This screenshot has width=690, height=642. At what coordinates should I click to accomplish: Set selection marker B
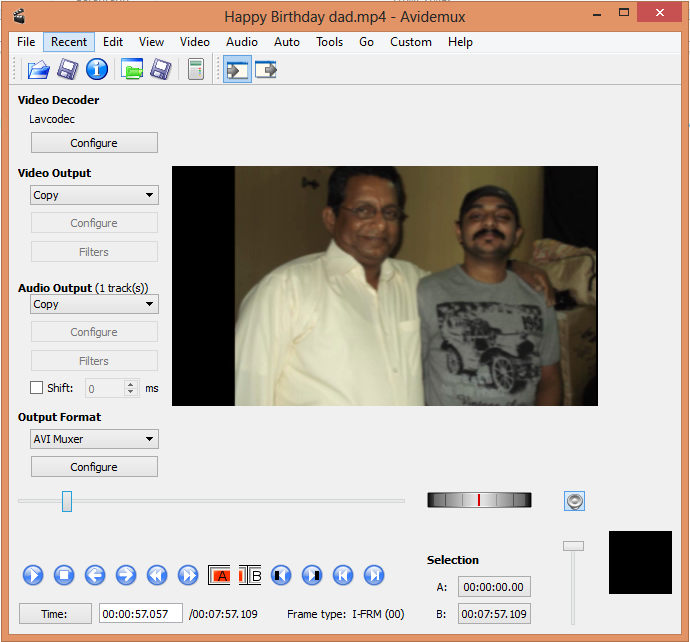pos(250,575)
